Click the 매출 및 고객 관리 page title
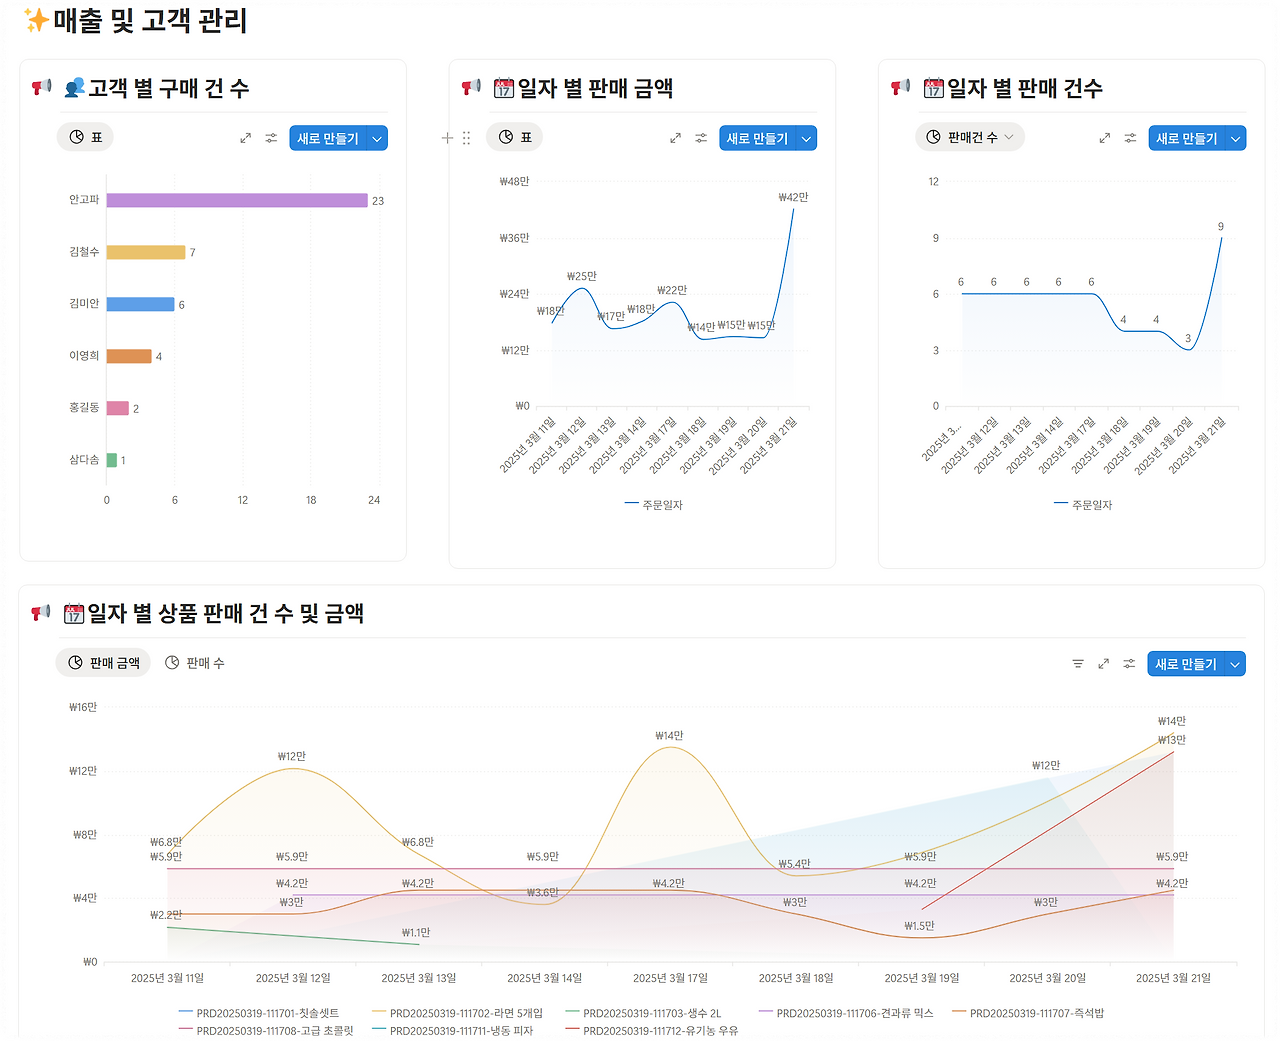 pos(150,20)
